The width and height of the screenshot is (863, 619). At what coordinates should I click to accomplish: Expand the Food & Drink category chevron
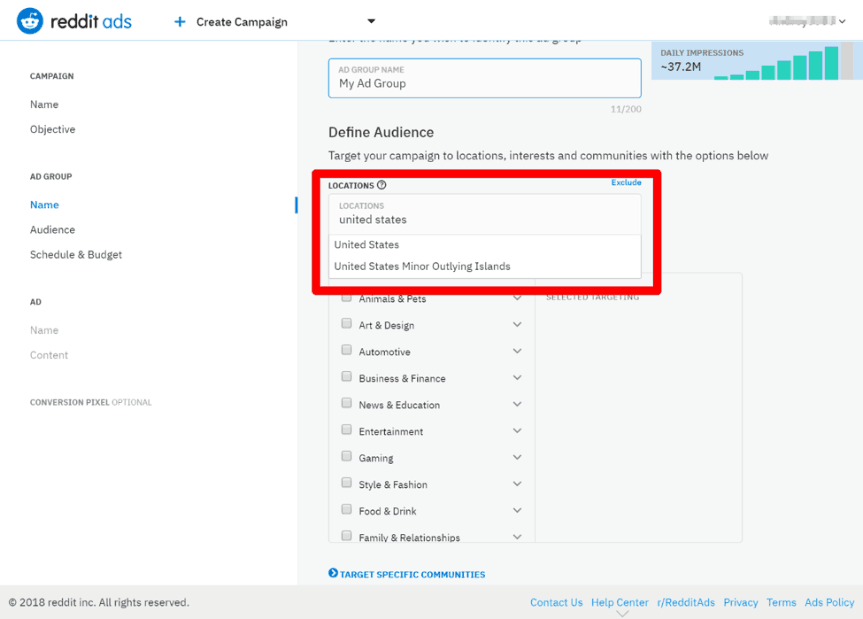(517, 510)
